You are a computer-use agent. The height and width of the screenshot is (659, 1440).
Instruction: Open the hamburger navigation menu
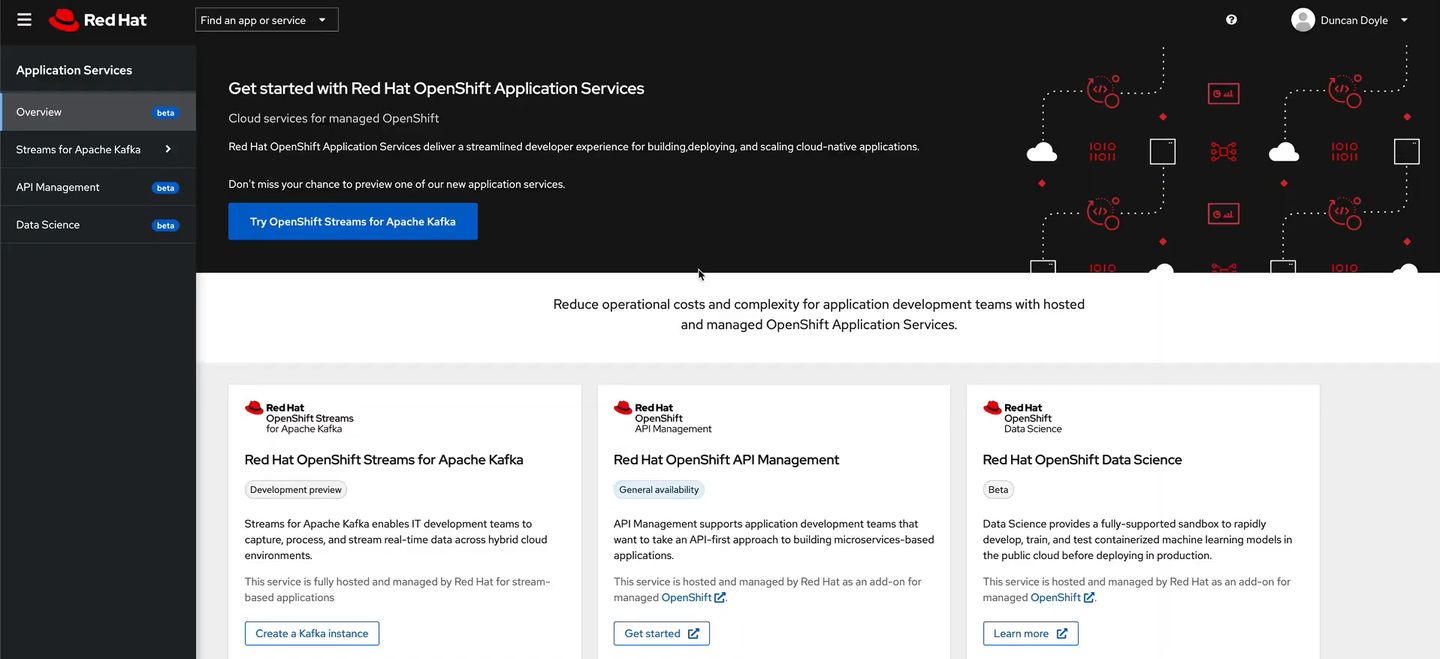pos(24,20)
